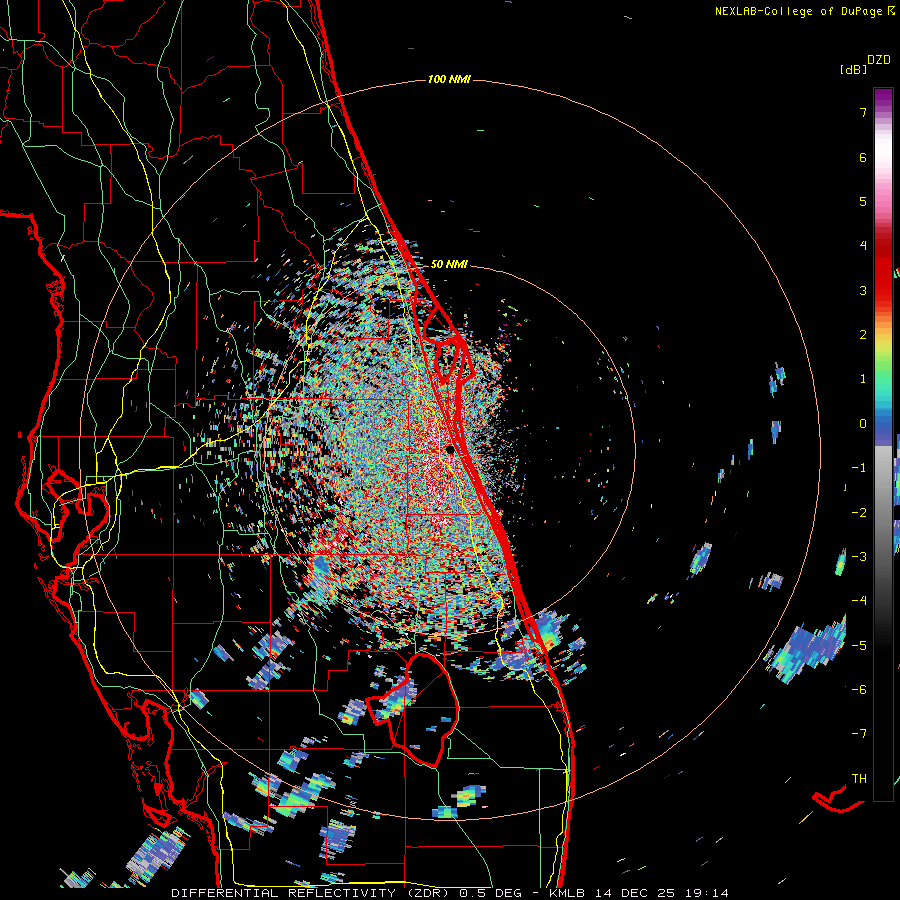Click the -2 dB scale tick label

pyautogui.click(x=859, y=513)
